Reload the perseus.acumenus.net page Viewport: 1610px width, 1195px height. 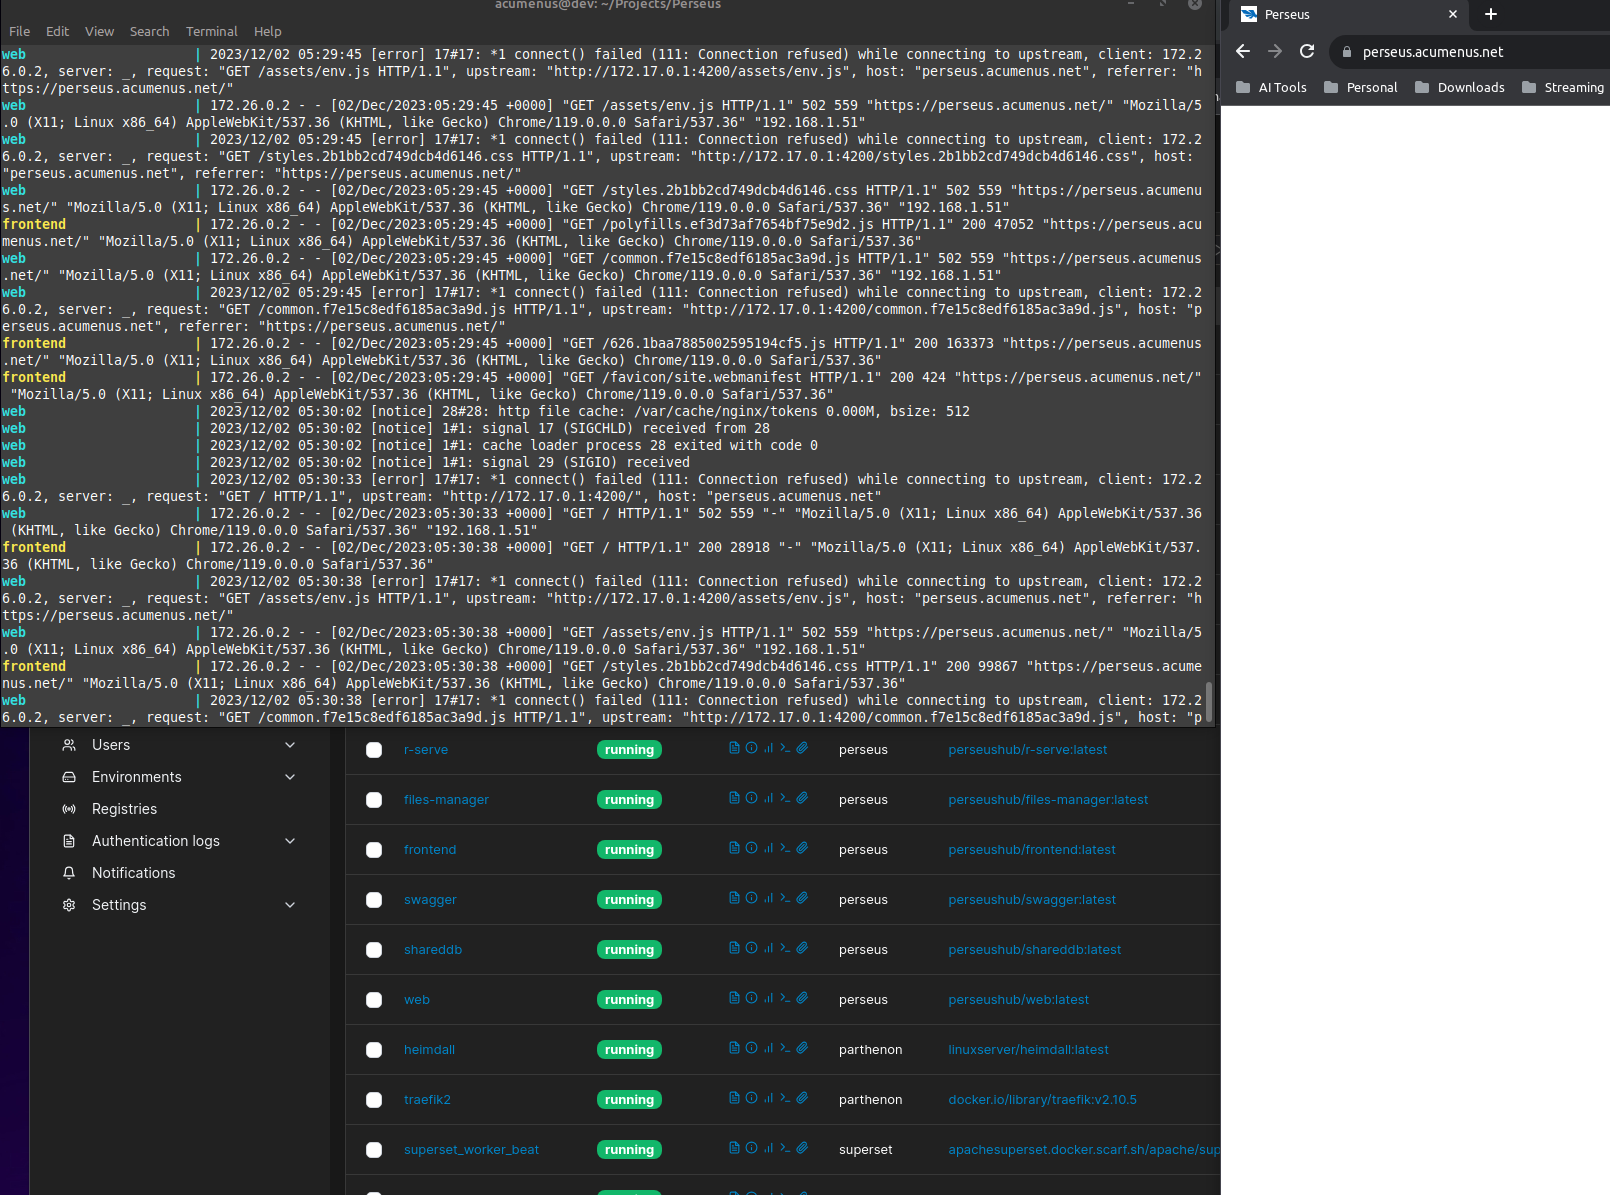(1307, 51)
